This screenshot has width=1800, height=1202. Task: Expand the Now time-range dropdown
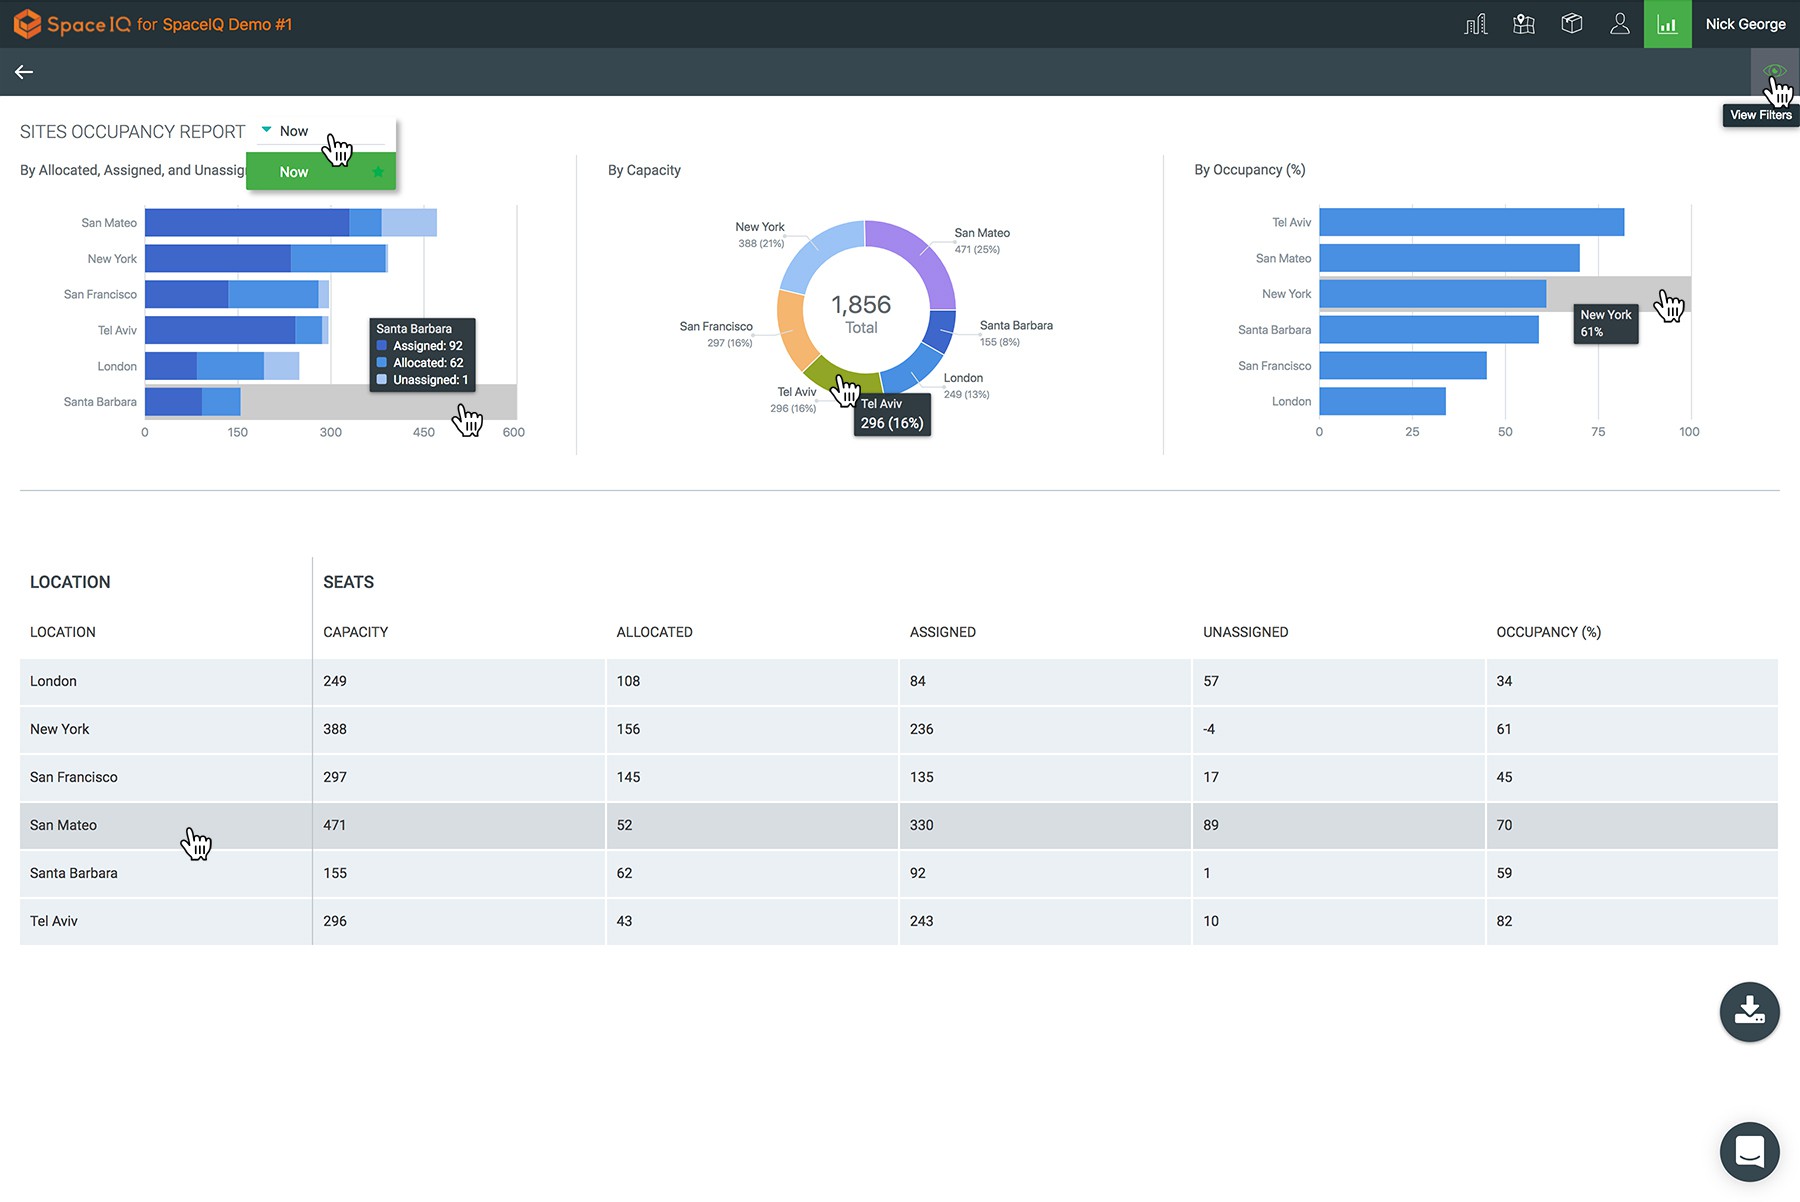[x=290, y=130]
